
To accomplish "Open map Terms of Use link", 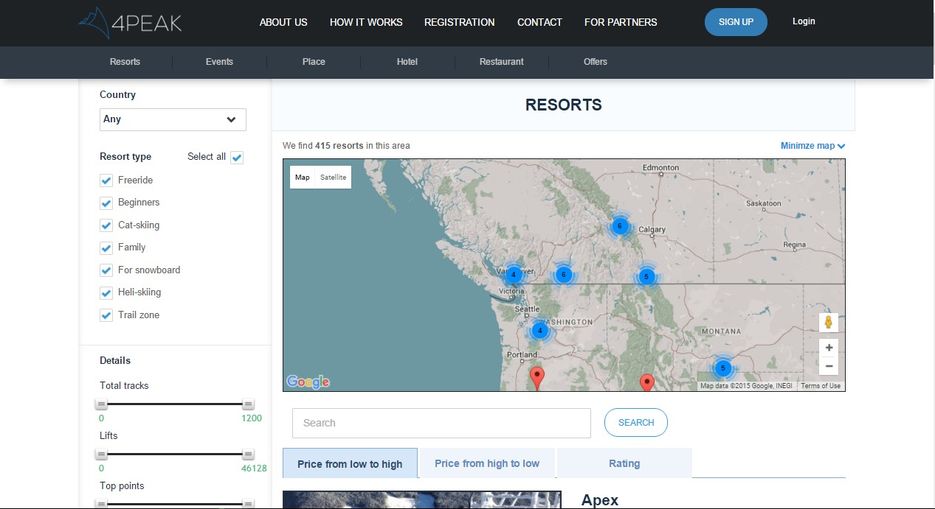I will click(821, 386).
